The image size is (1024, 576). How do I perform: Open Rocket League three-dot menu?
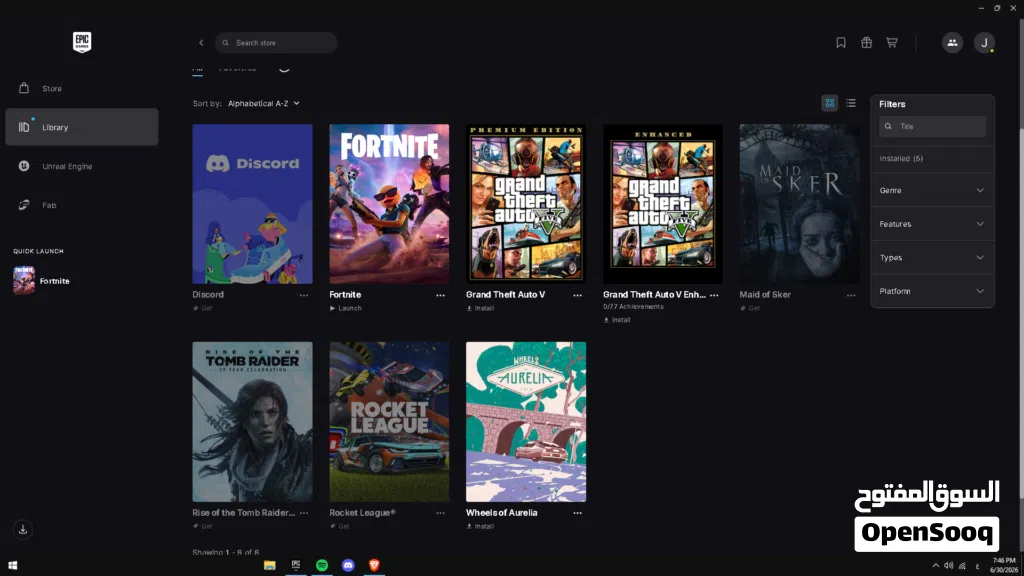point(440,513)
